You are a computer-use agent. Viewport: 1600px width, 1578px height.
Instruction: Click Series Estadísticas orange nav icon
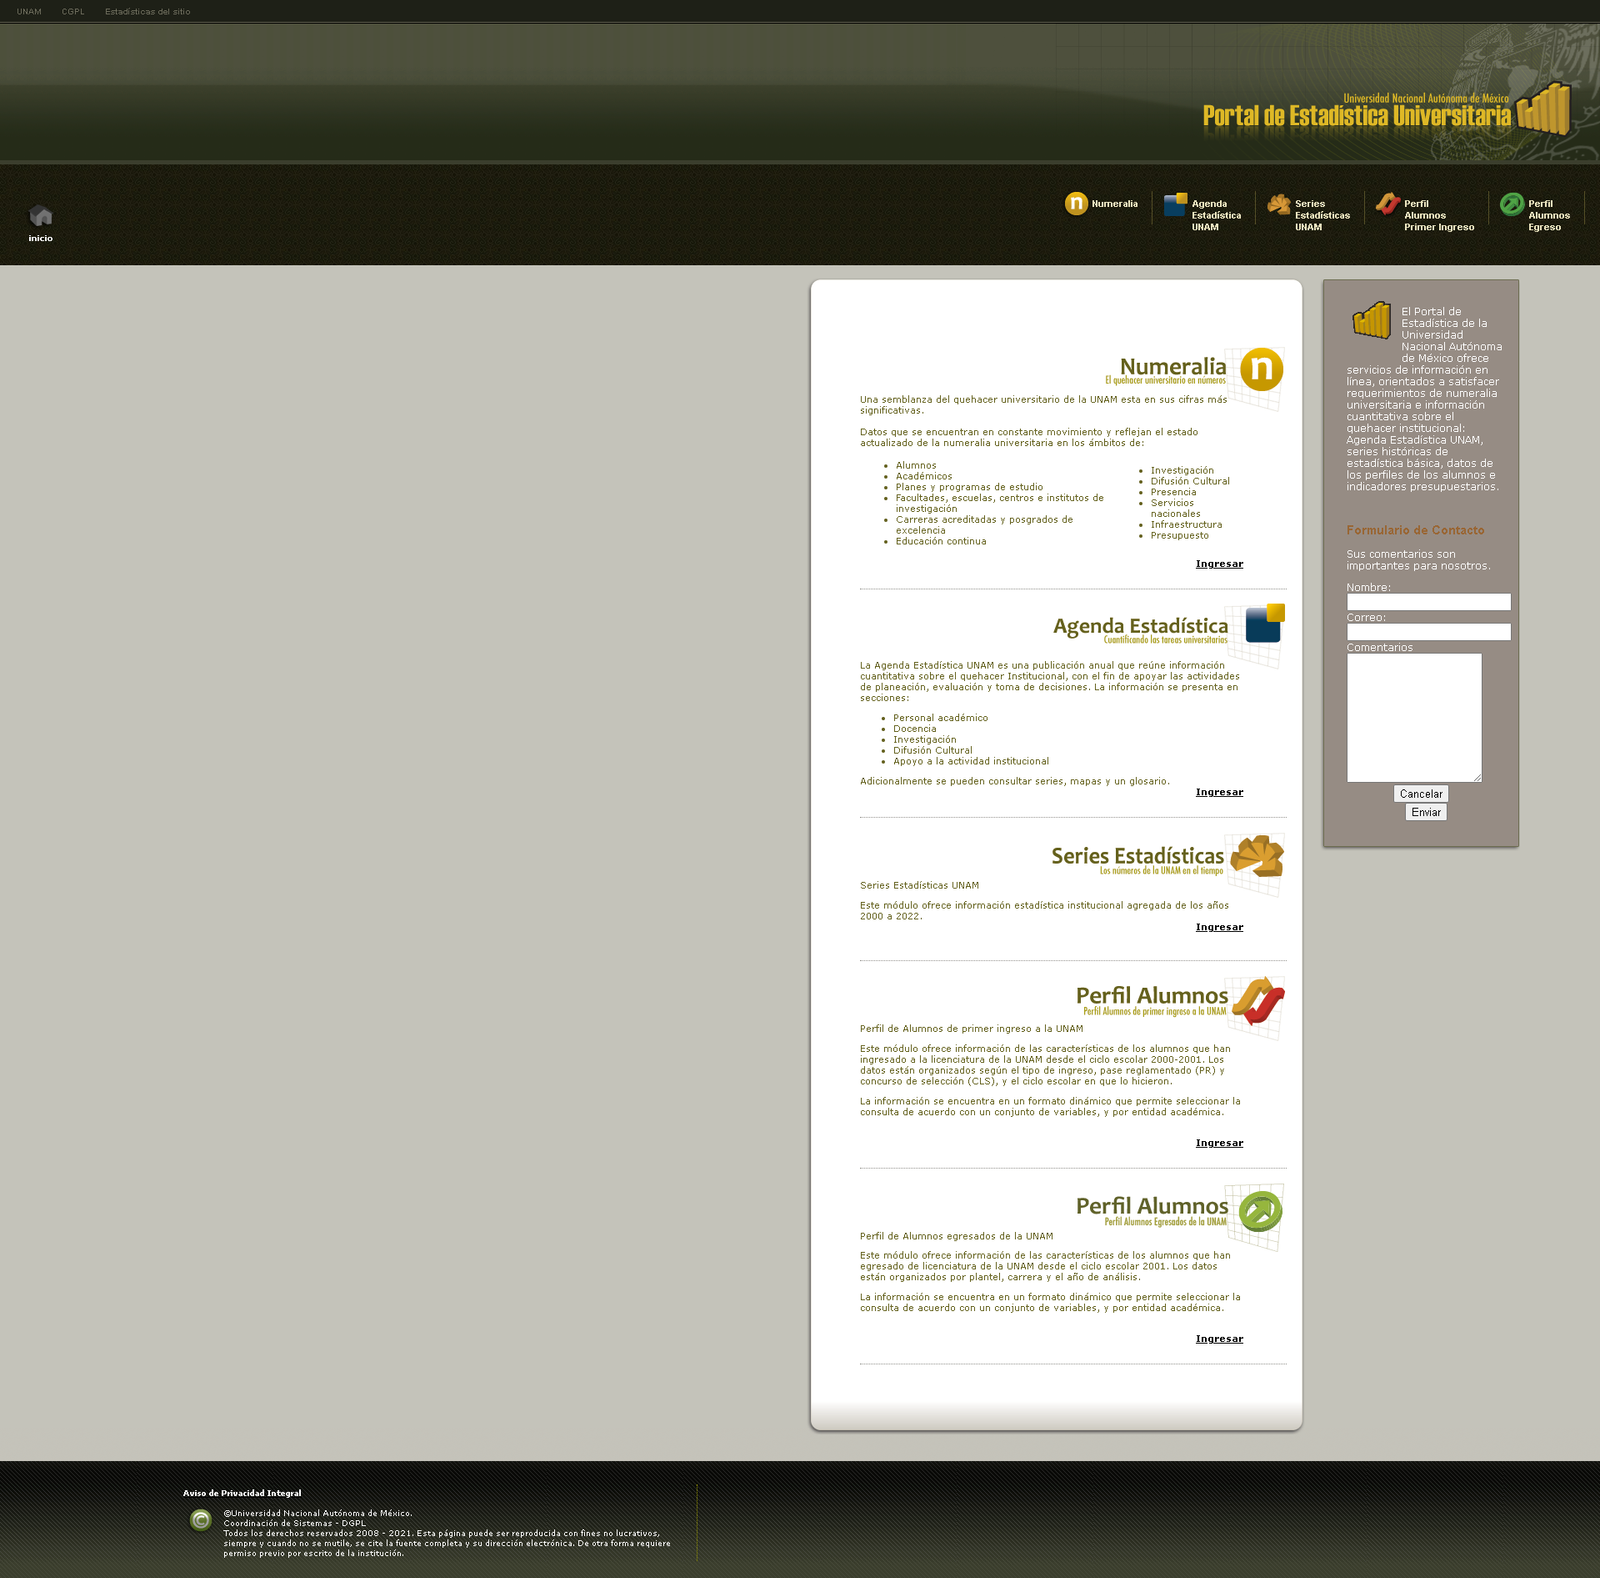click(x=1279, y=205)
